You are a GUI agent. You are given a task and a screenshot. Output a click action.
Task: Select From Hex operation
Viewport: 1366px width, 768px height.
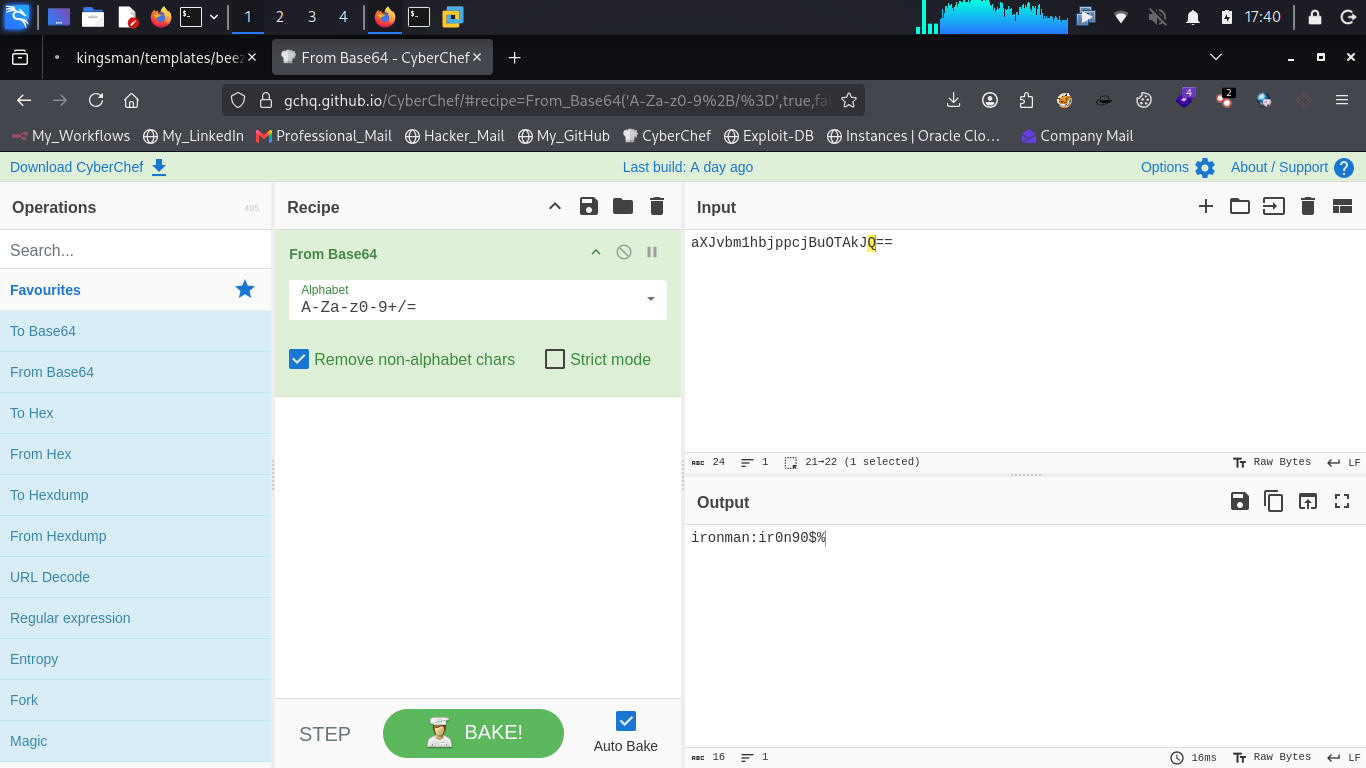[136, 454]
